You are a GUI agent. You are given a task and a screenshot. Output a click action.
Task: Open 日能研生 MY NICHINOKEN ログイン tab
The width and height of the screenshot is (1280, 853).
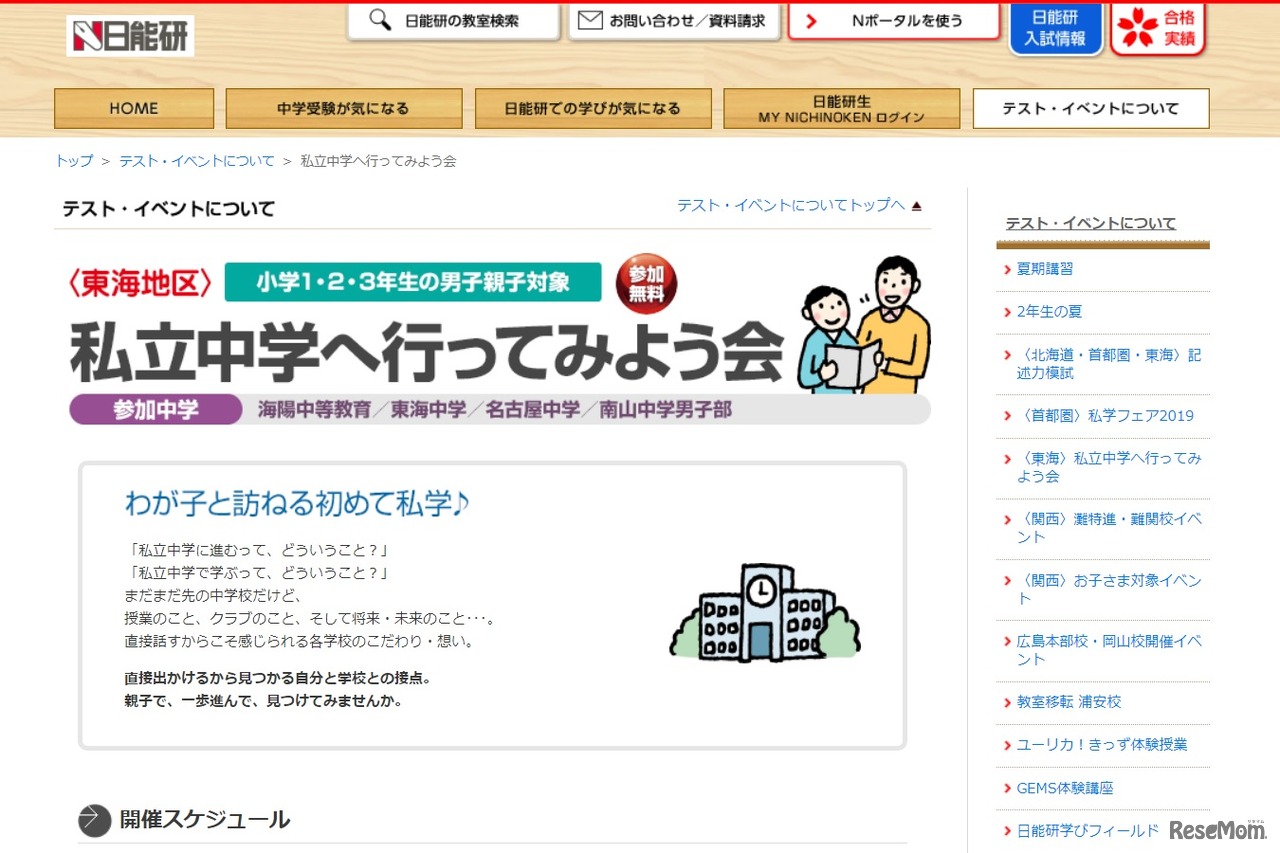[842, 109]
